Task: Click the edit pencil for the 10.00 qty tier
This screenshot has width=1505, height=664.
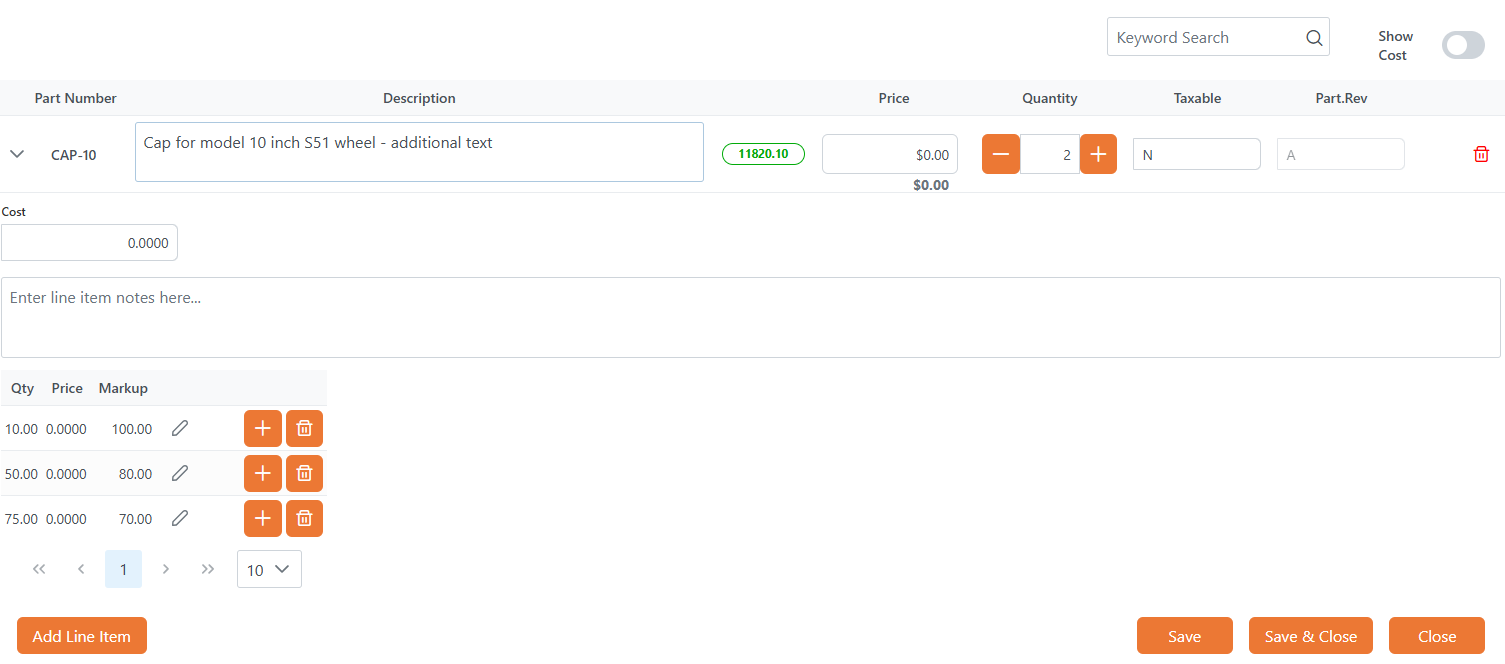Action: pos(179,428)
